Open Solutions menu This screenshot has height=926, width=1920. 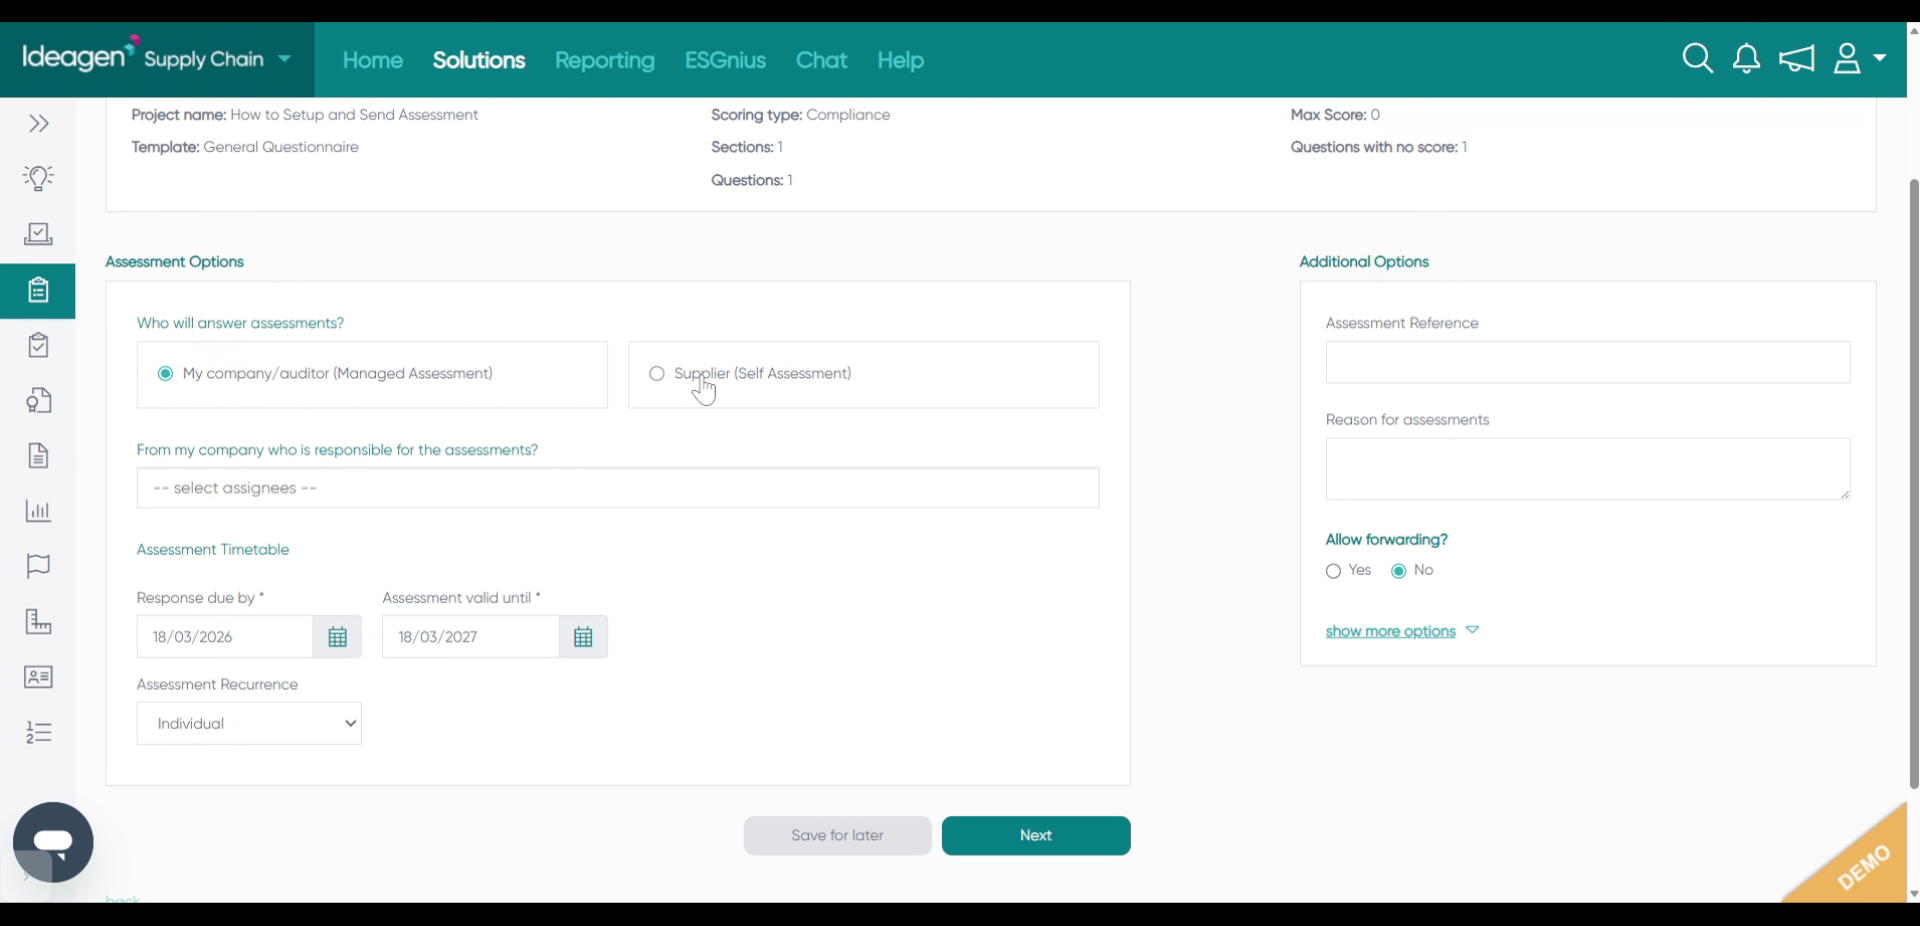tap(479, 60)
